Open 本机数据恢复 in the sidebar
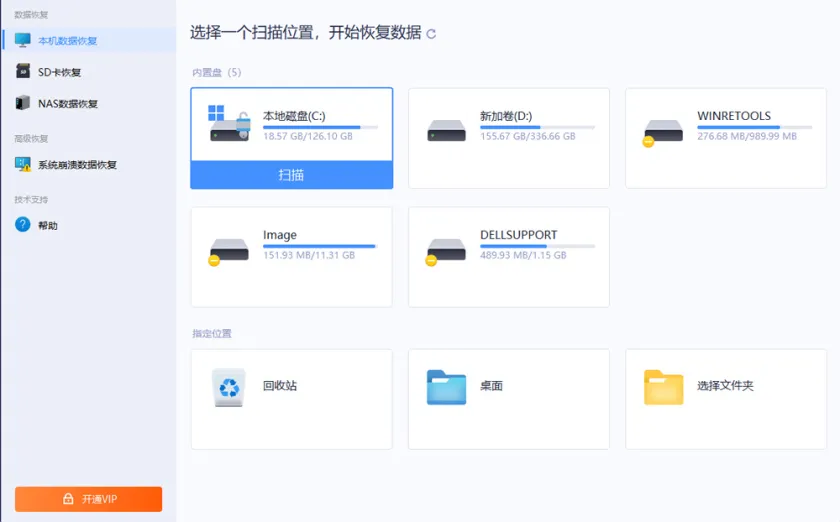Image resolution: width=840 pixels, height=522 pixels. pyautogui.click(x=88, y=40)
